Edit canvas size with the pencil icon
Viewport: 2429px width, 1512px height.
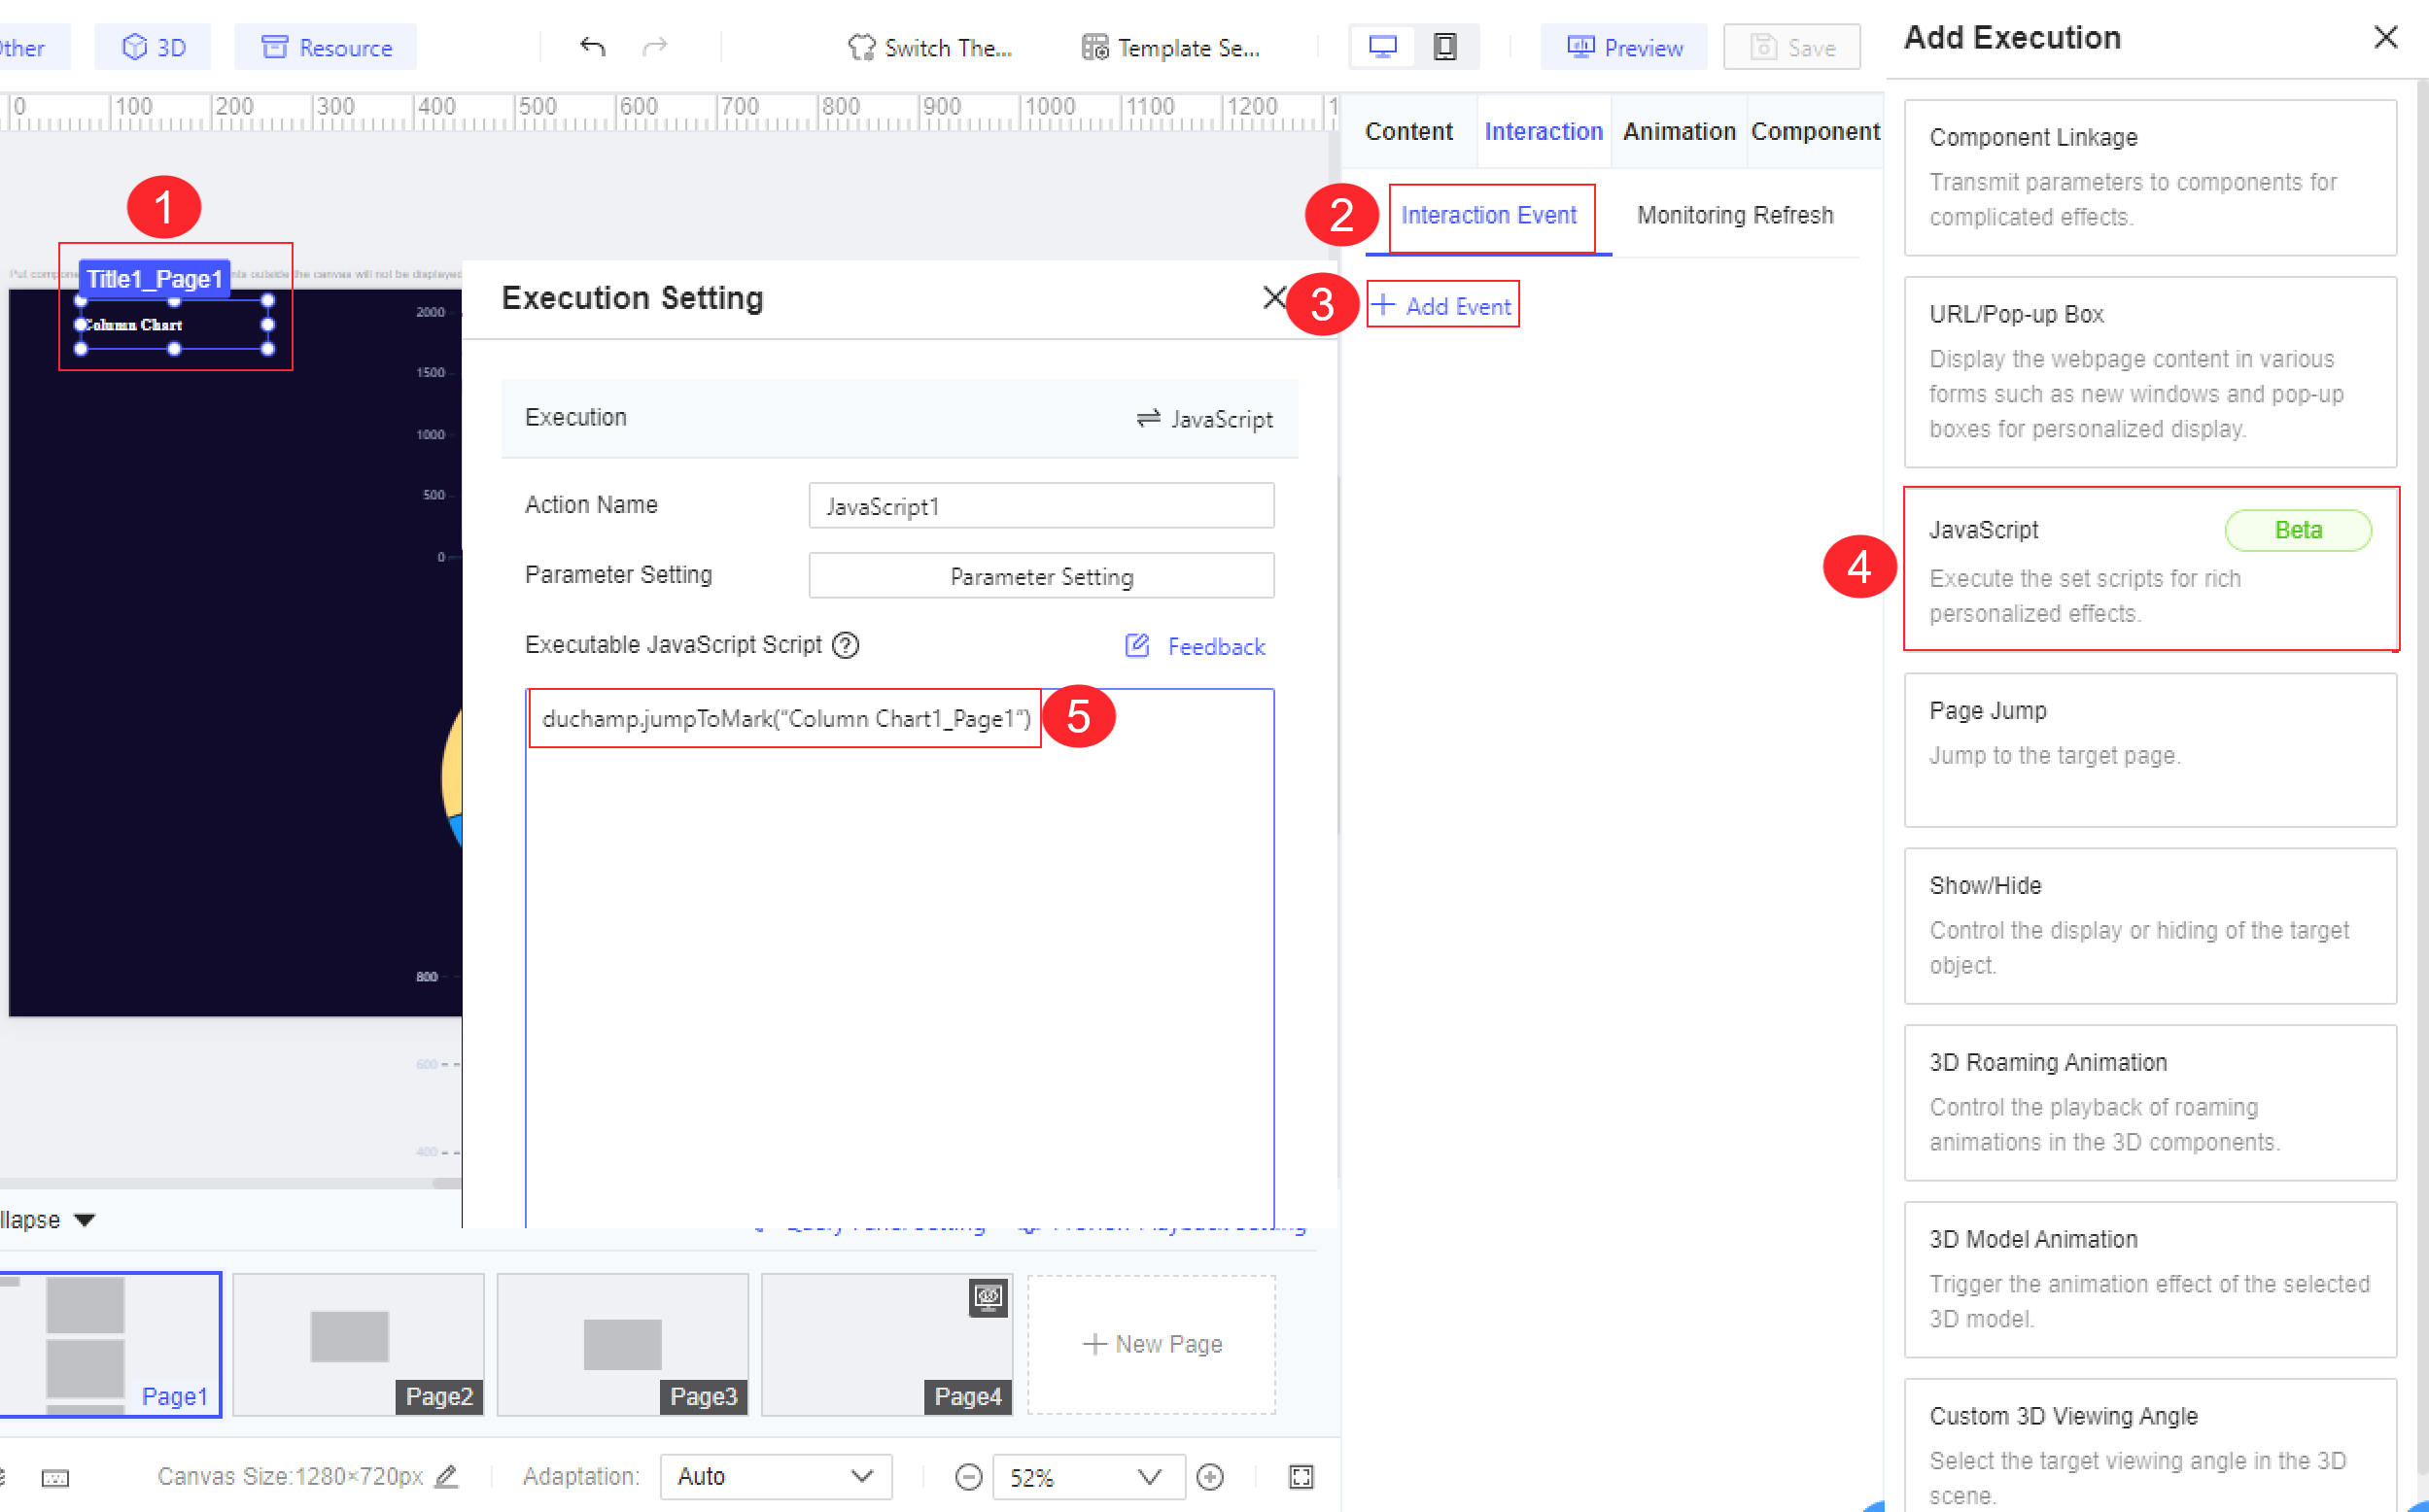(447, 1476)
